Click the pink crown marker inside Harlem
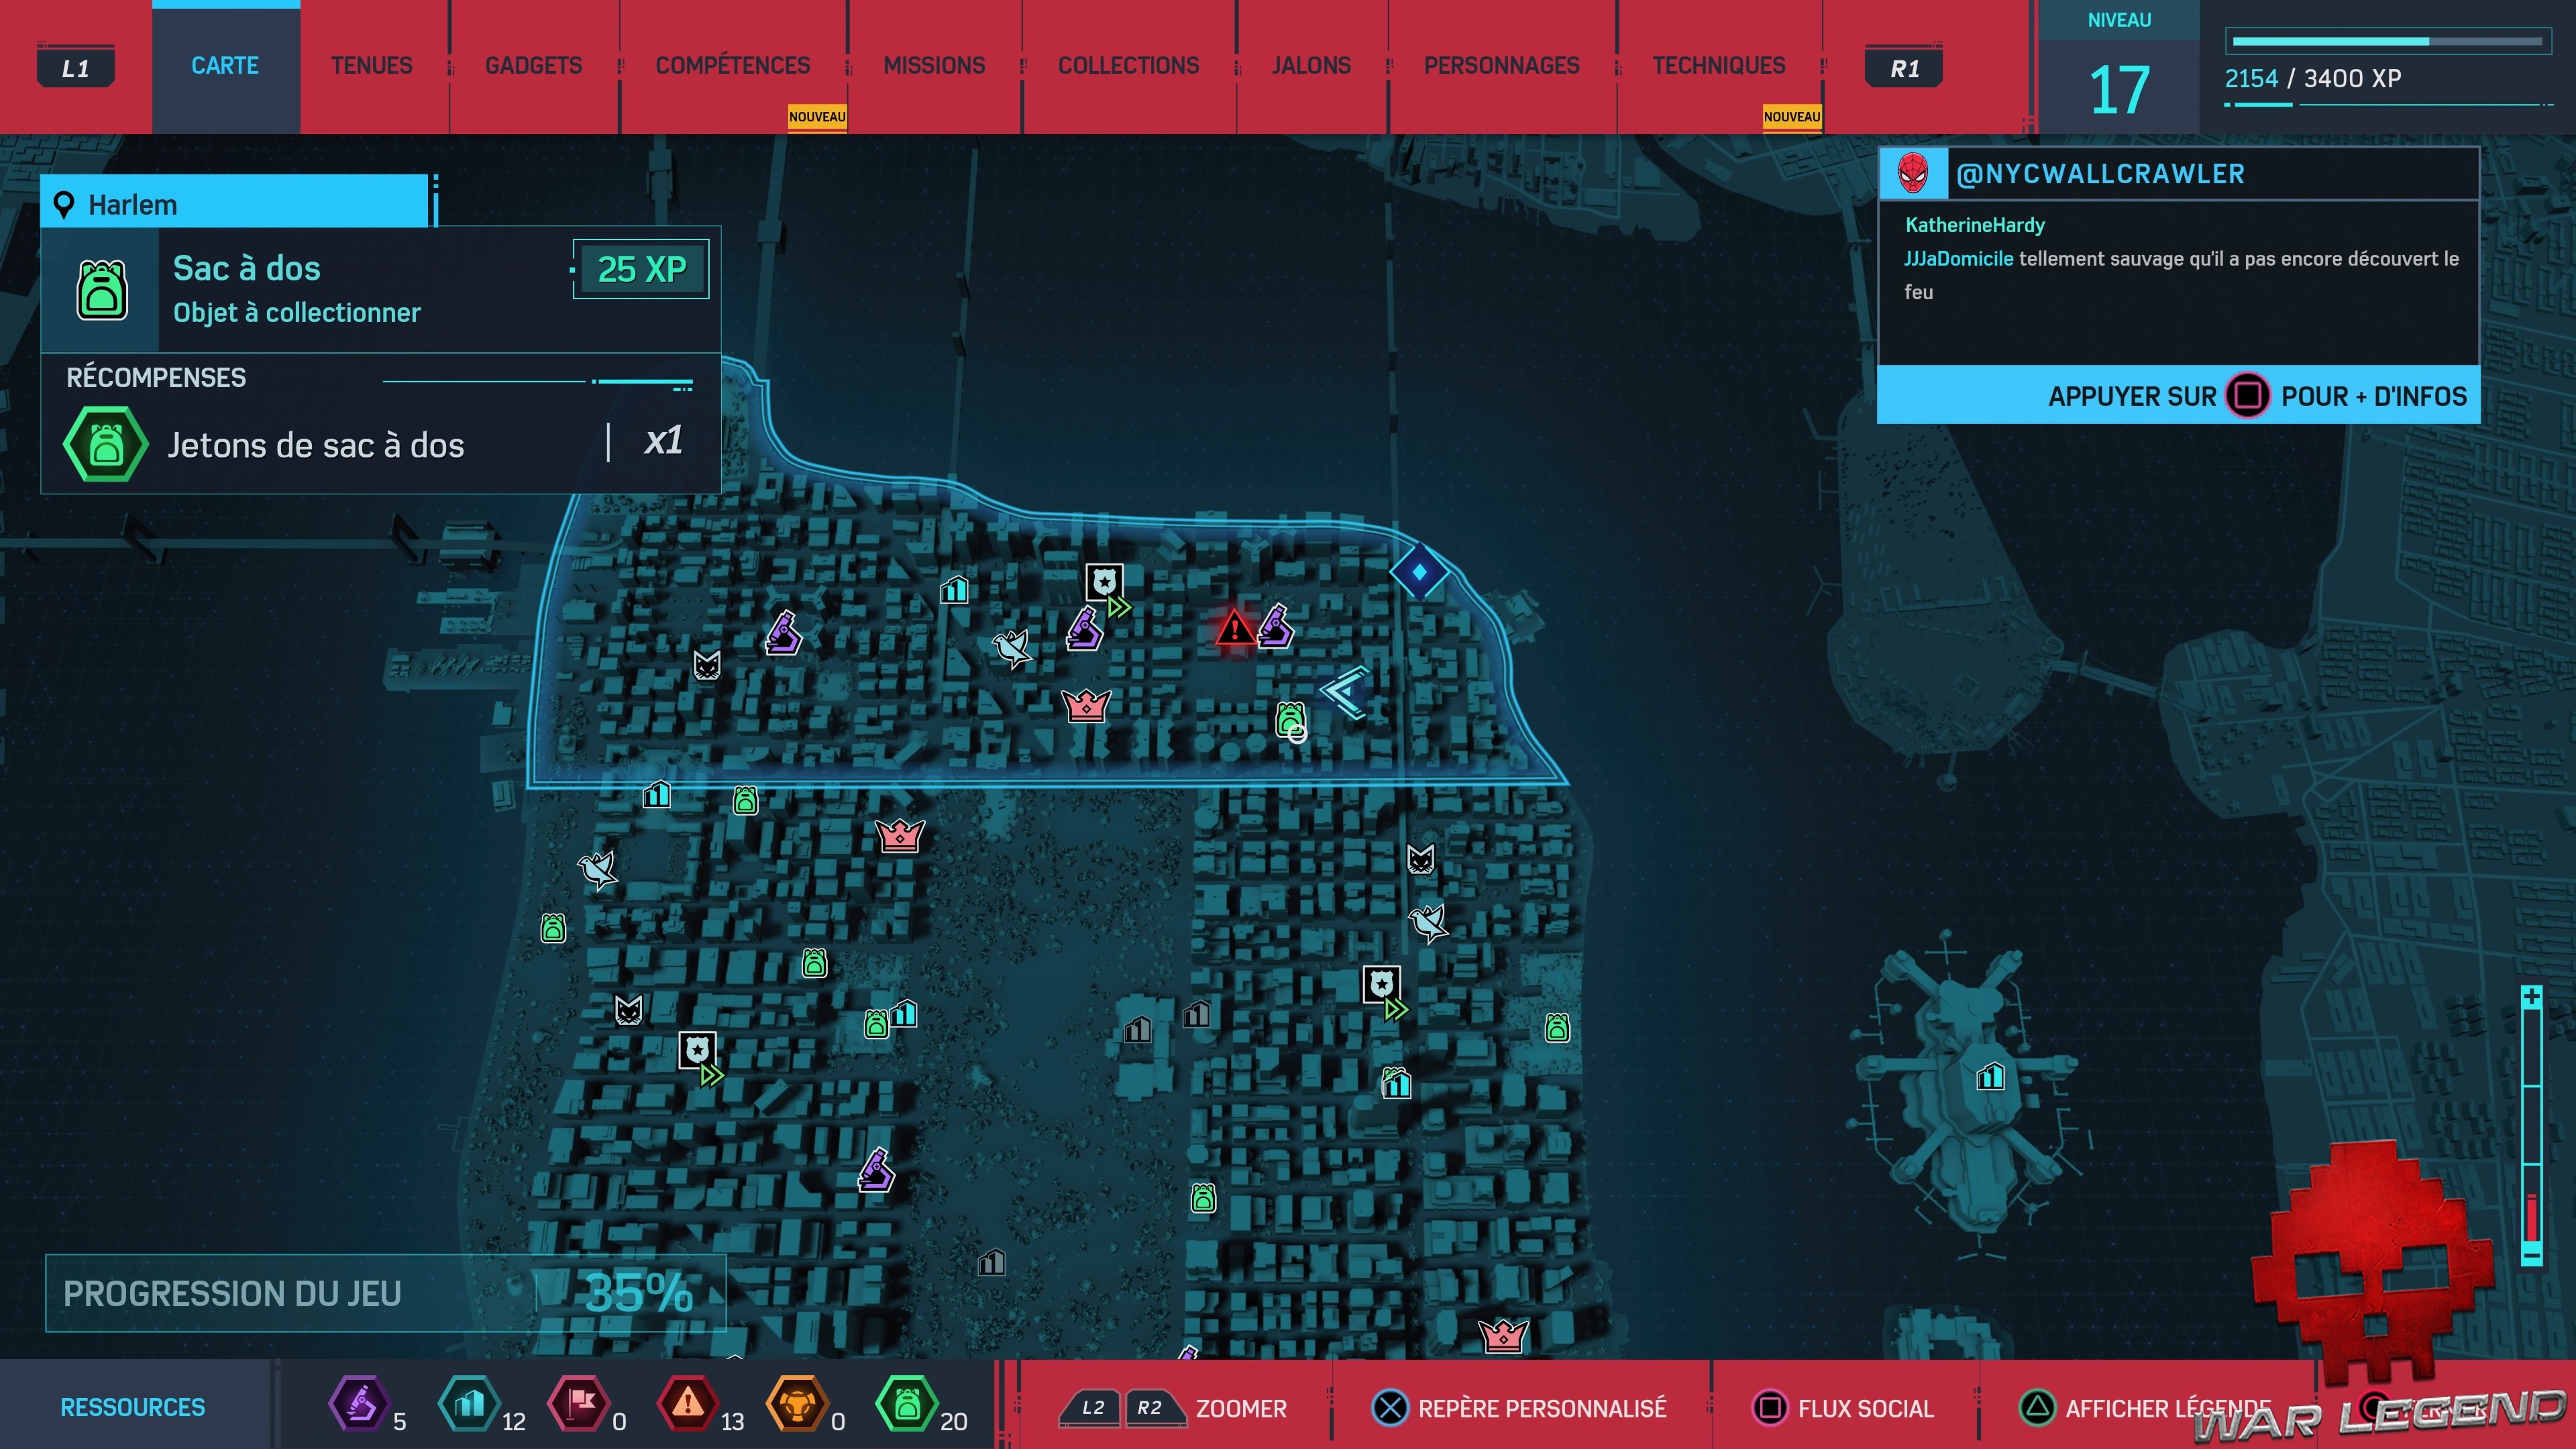The height and width of the screenshot is (1449, 2576). (1087, 706)
